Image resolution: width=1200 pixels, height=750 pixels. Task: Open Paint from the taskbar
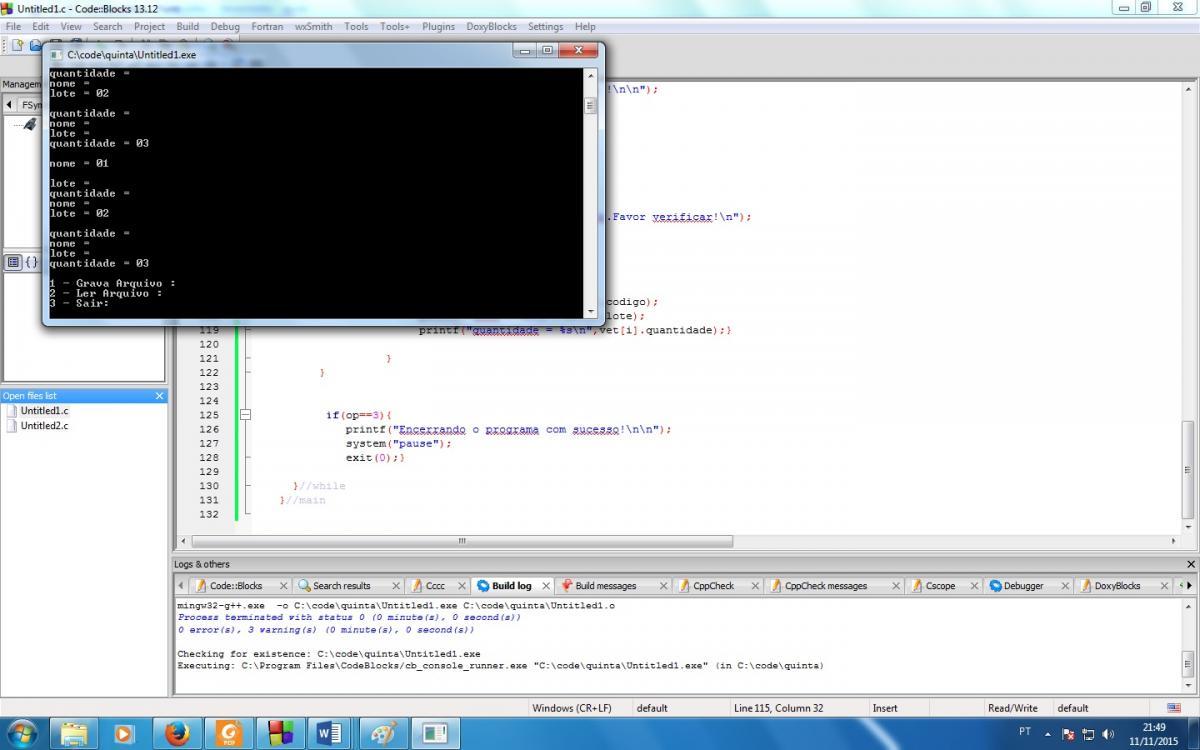click(x=382, y=733)
